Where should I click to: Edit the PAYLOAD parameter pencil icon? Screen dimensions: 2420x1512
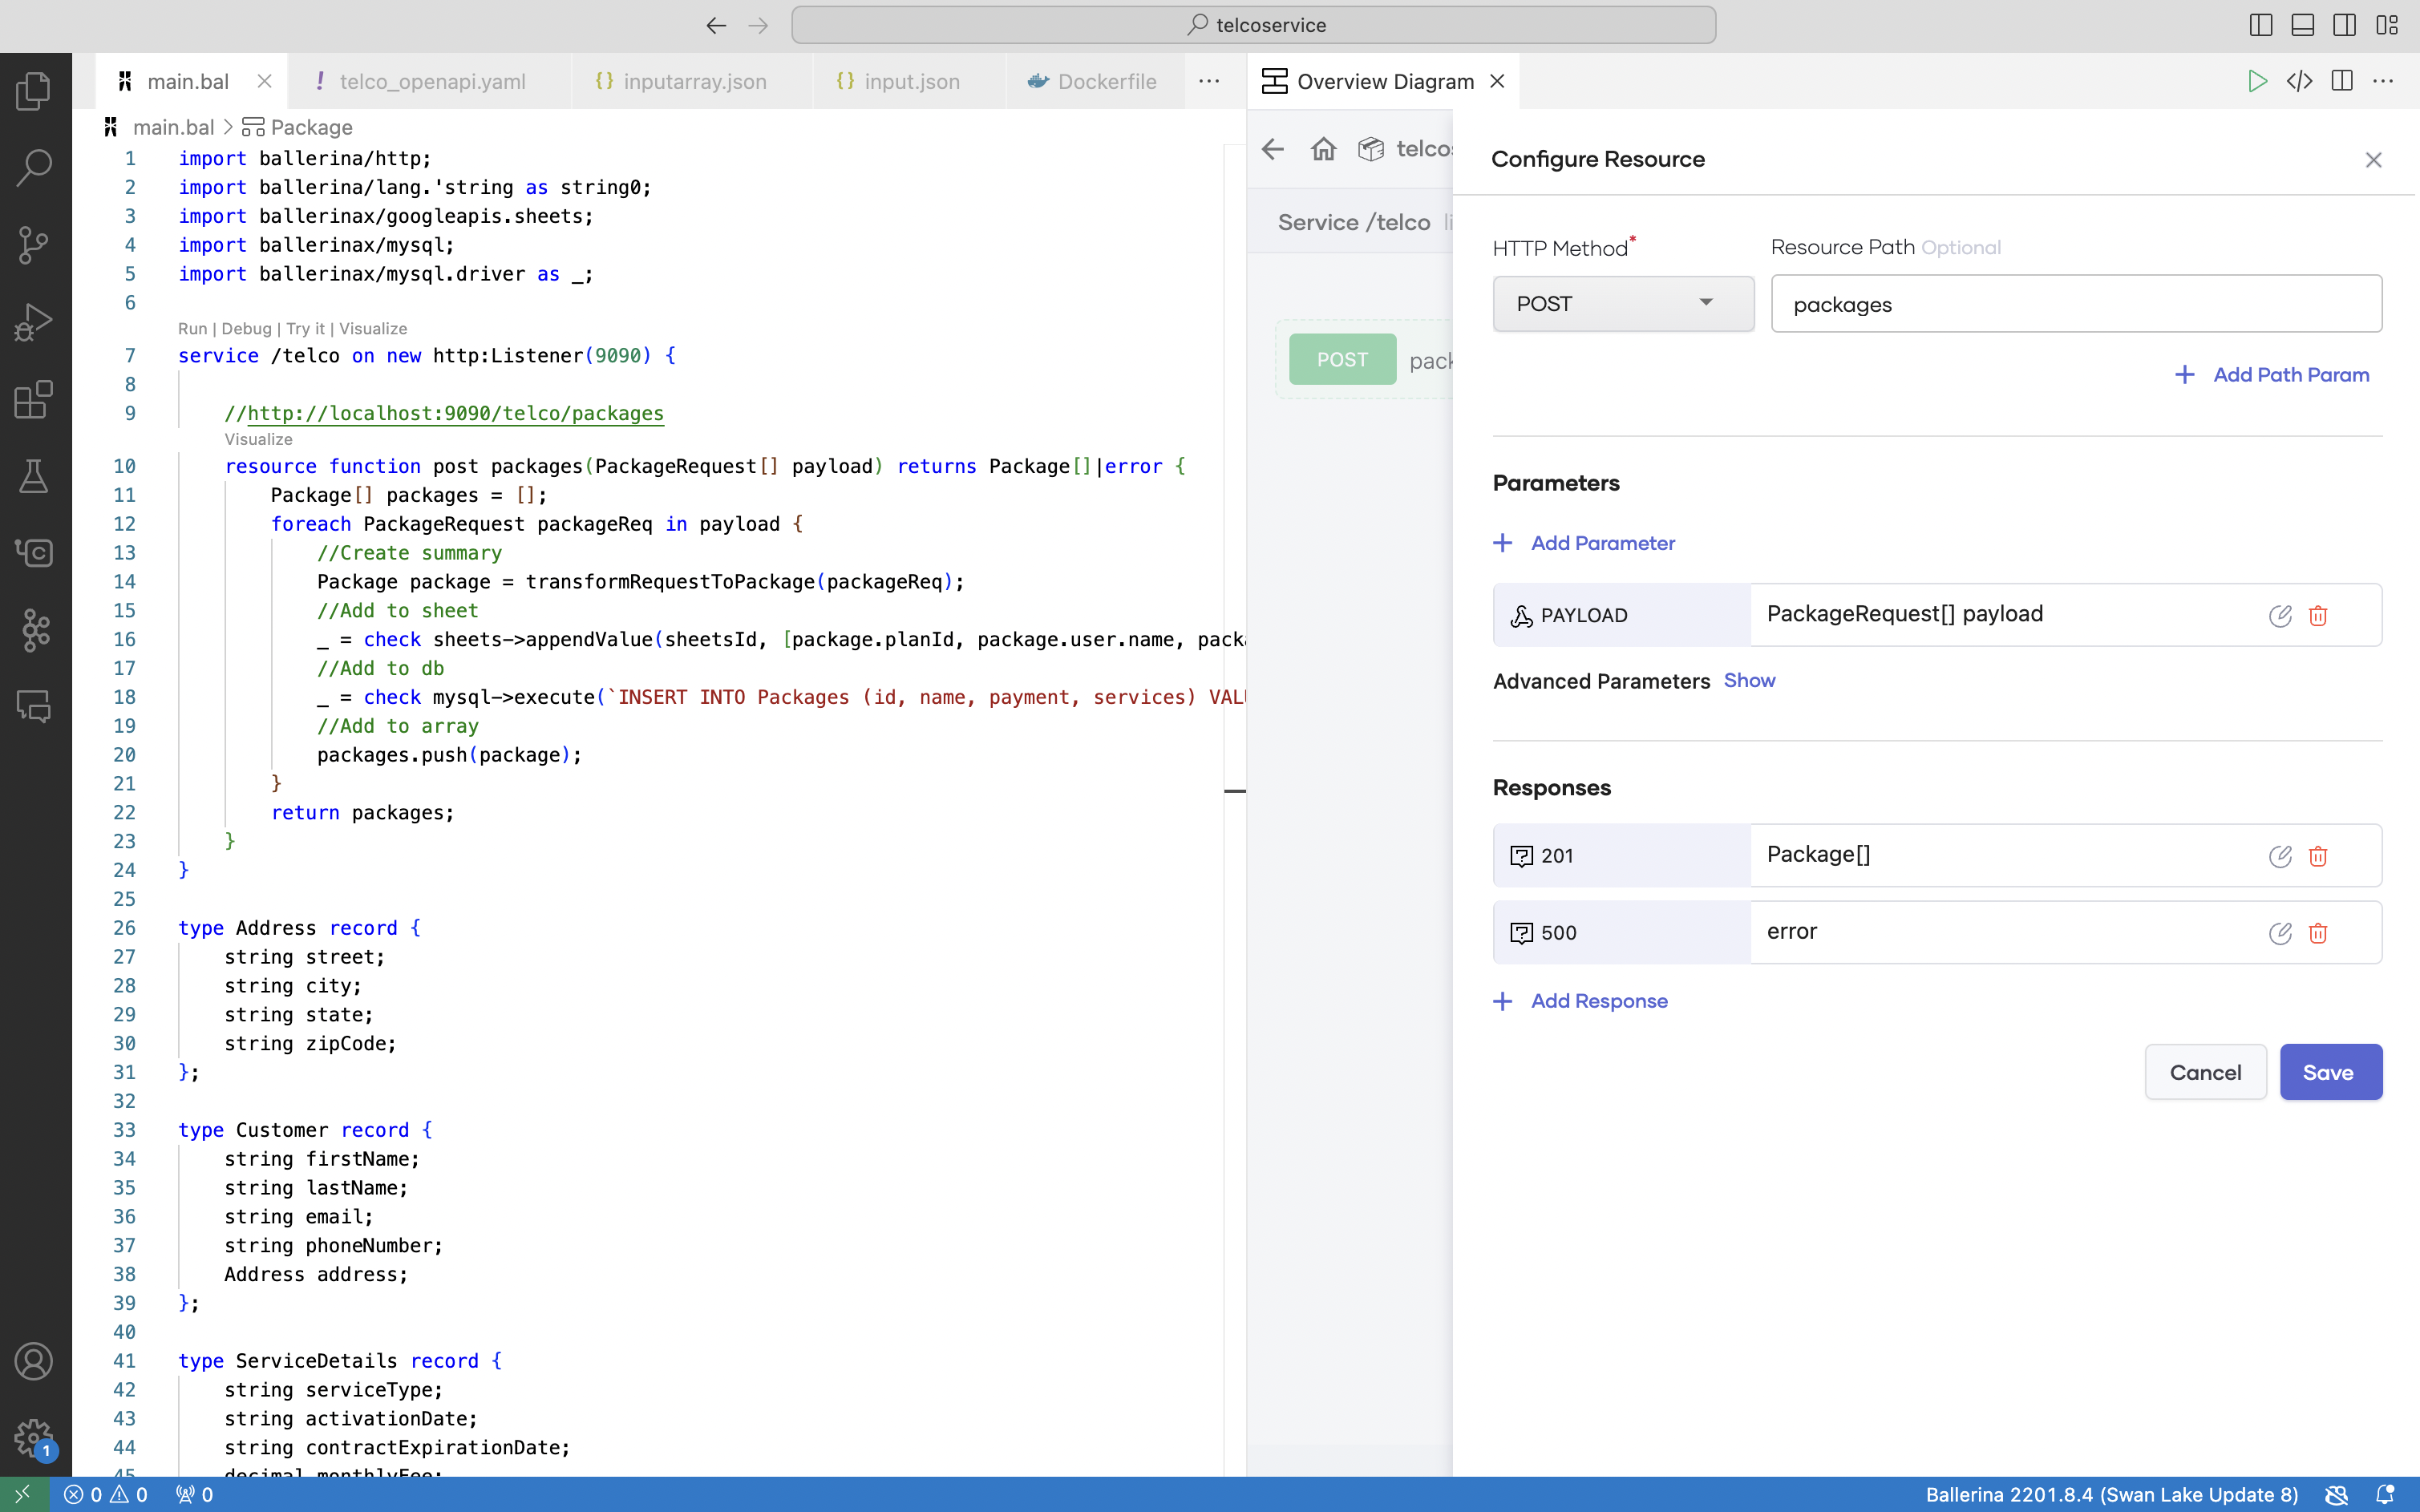(x=2280, y=616)
